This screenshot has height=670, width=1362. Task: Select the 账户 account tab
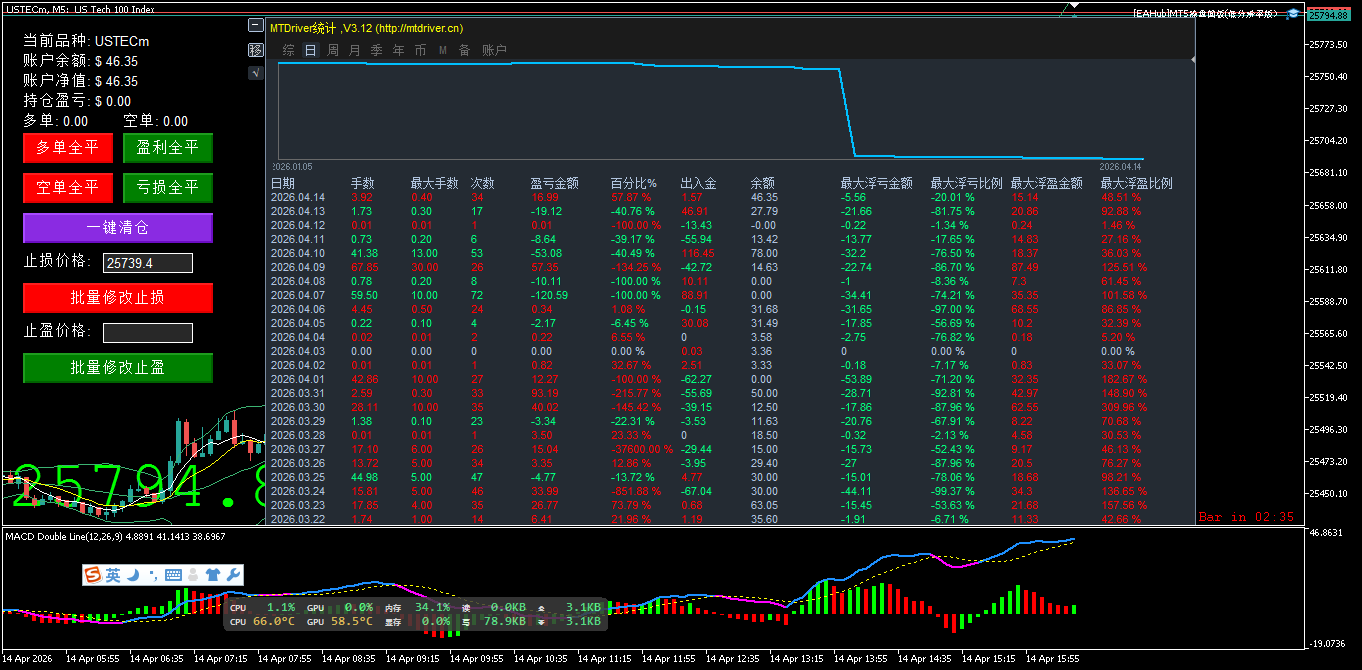point(494,50)
